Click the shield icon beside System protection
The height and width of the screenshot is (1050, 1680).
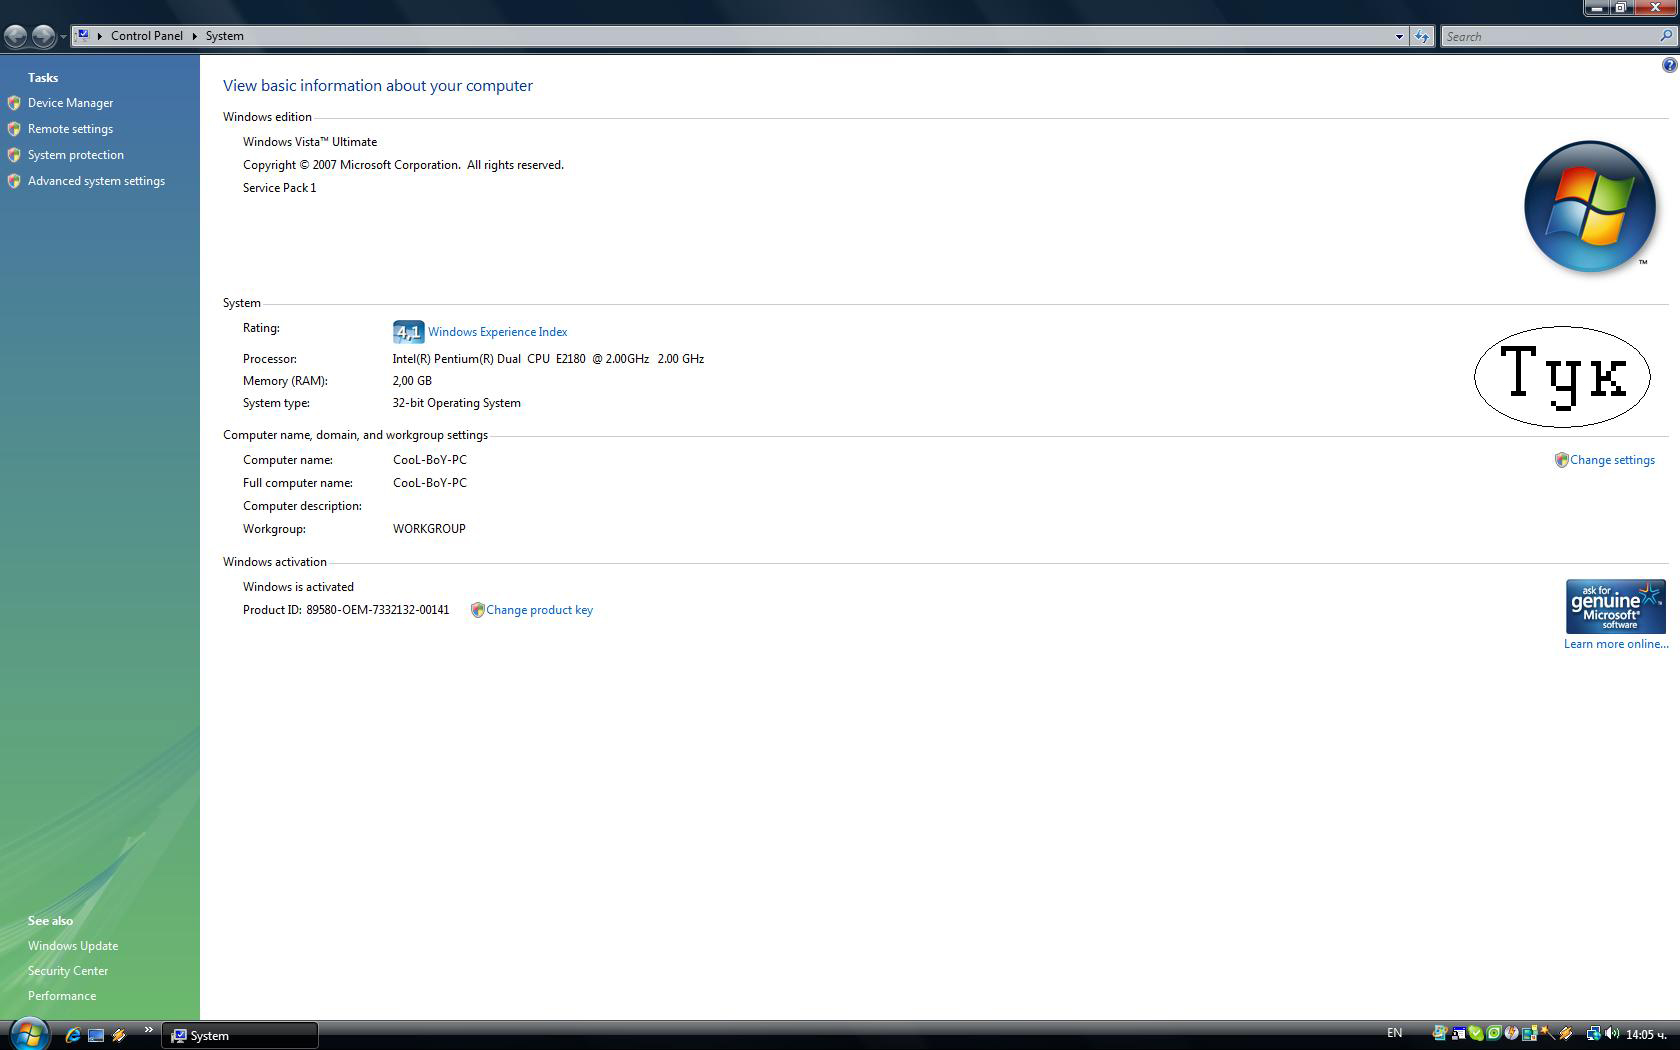14,155
